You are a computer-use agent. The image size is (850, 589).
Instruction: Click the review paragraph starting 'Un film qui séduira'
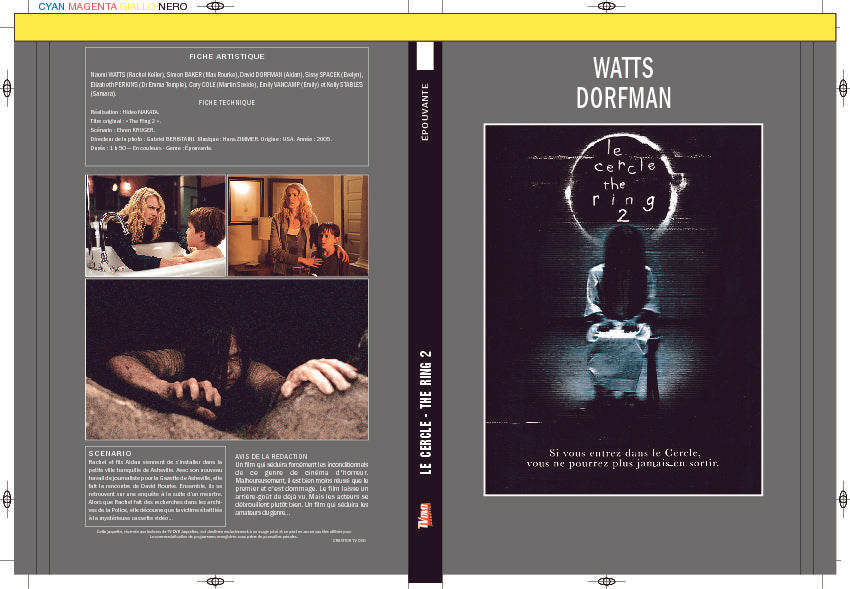[301, 489]
